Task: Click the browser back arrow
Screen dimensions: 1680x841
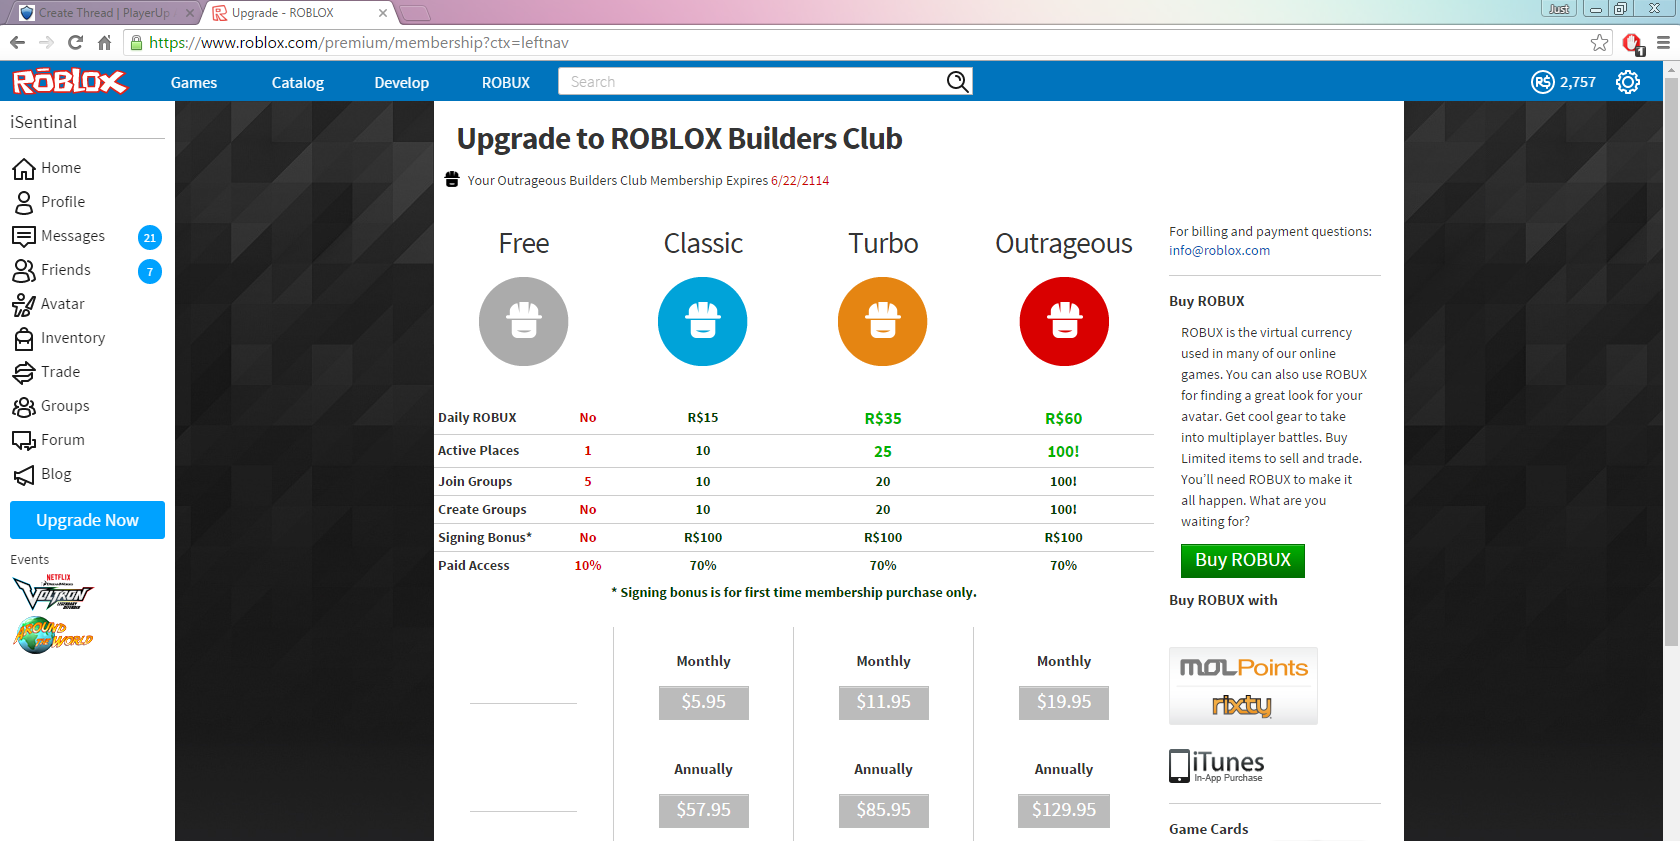Action: coord(17,42)
